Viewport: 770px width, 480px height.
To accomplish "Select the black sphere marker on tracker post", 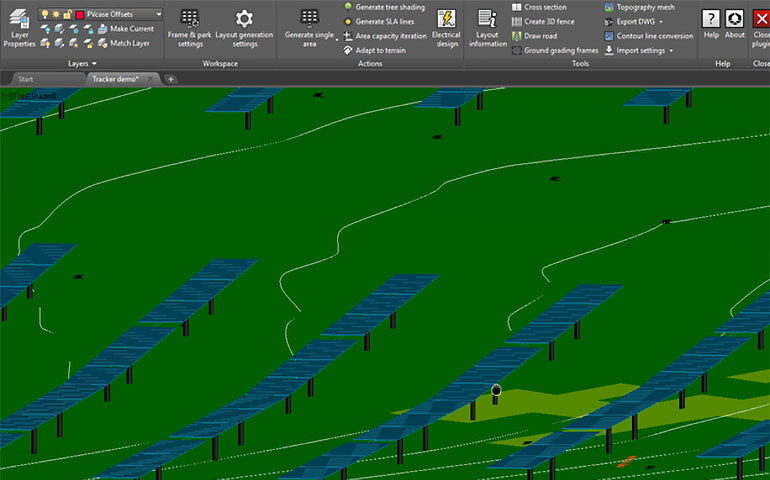I will coord(496,390).
